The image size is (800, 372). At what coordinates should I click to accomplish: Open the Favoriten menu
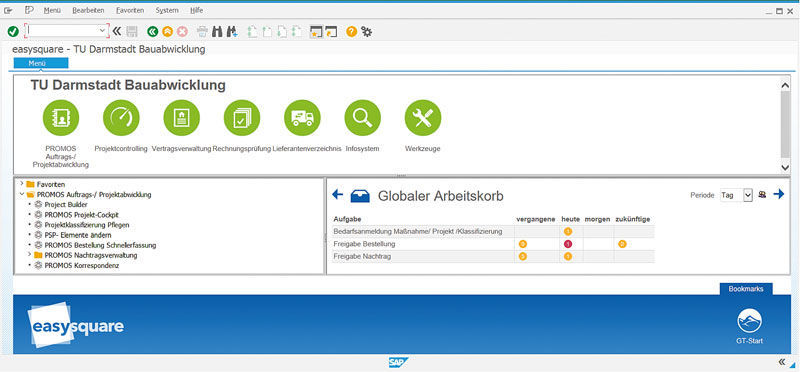click(x=130, y=10)
